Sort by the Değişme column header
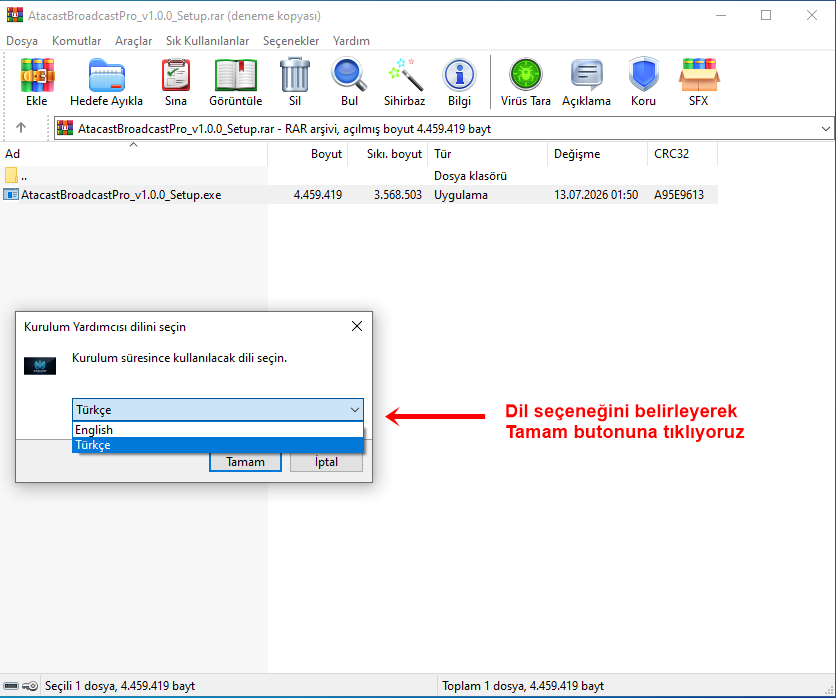 (597, 154)
